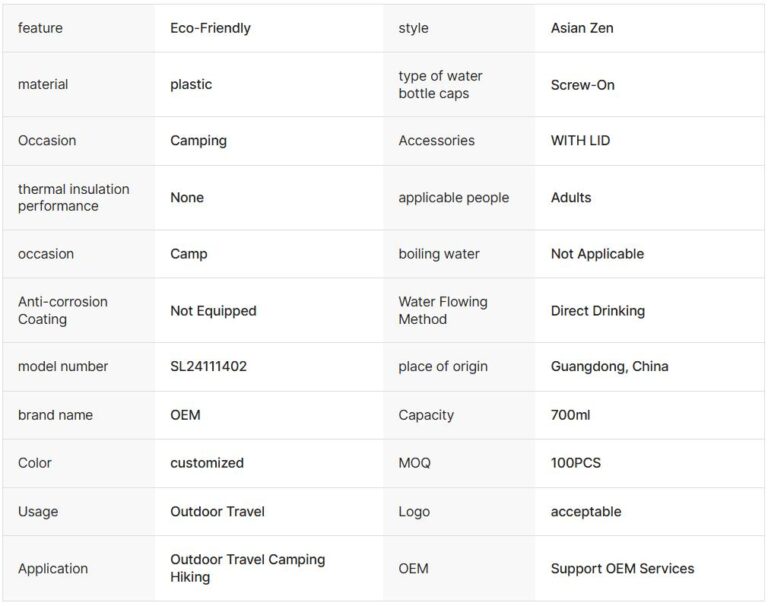Select the Direct Drinking value
This screenshot has height=606, width=768.
pyautogui.click(x=597, y=311)
